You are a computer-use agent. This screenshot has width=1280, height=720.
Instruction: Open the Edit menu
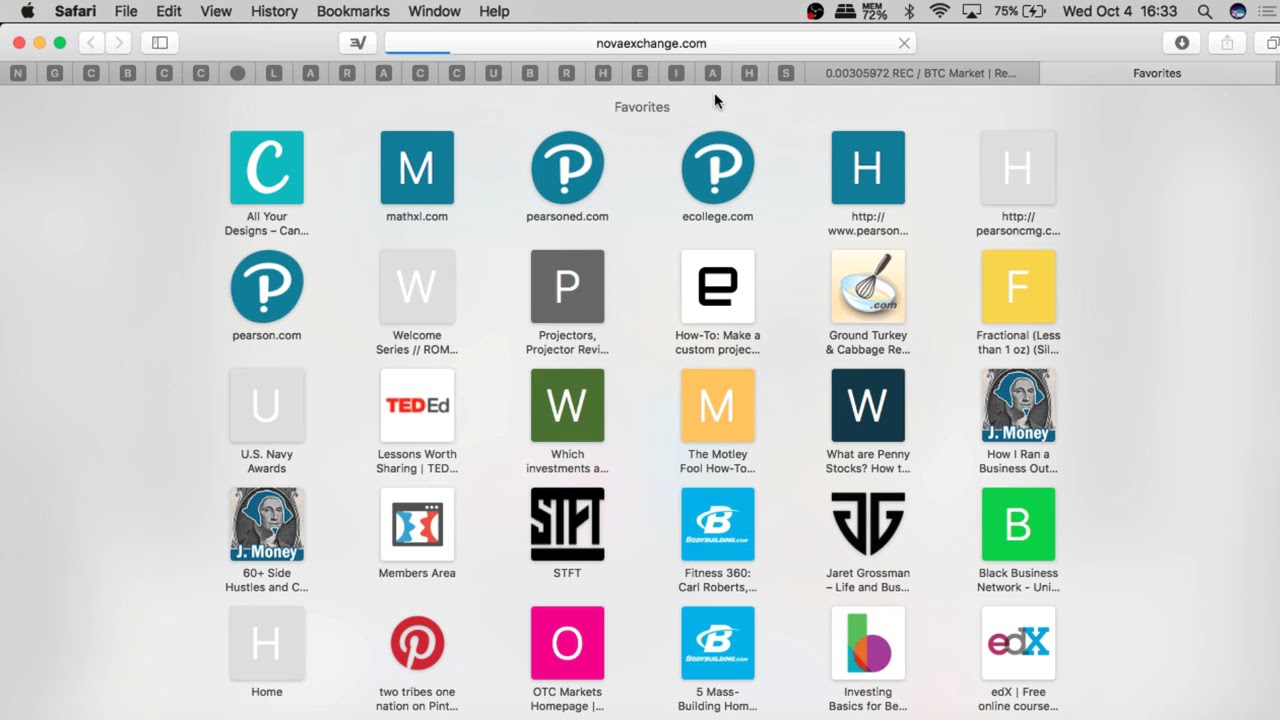point(169,11)
